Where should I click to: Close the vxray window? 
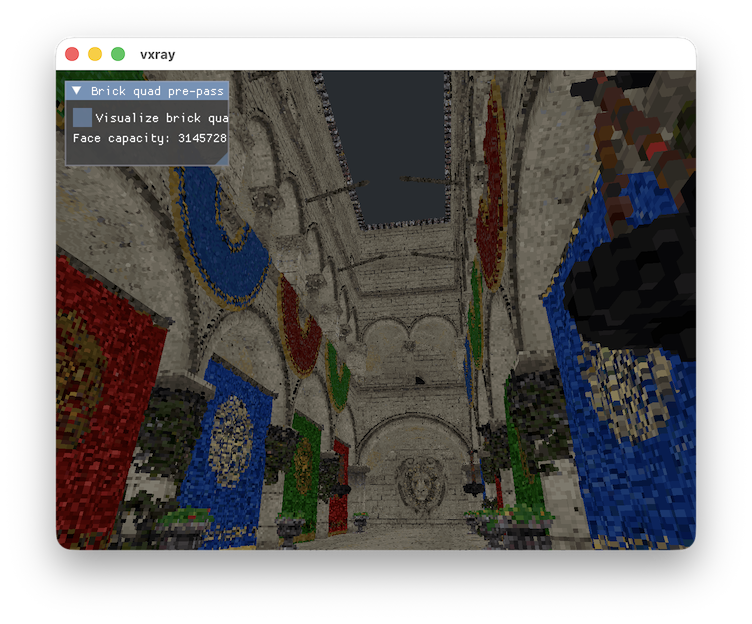tap(72, 54)
